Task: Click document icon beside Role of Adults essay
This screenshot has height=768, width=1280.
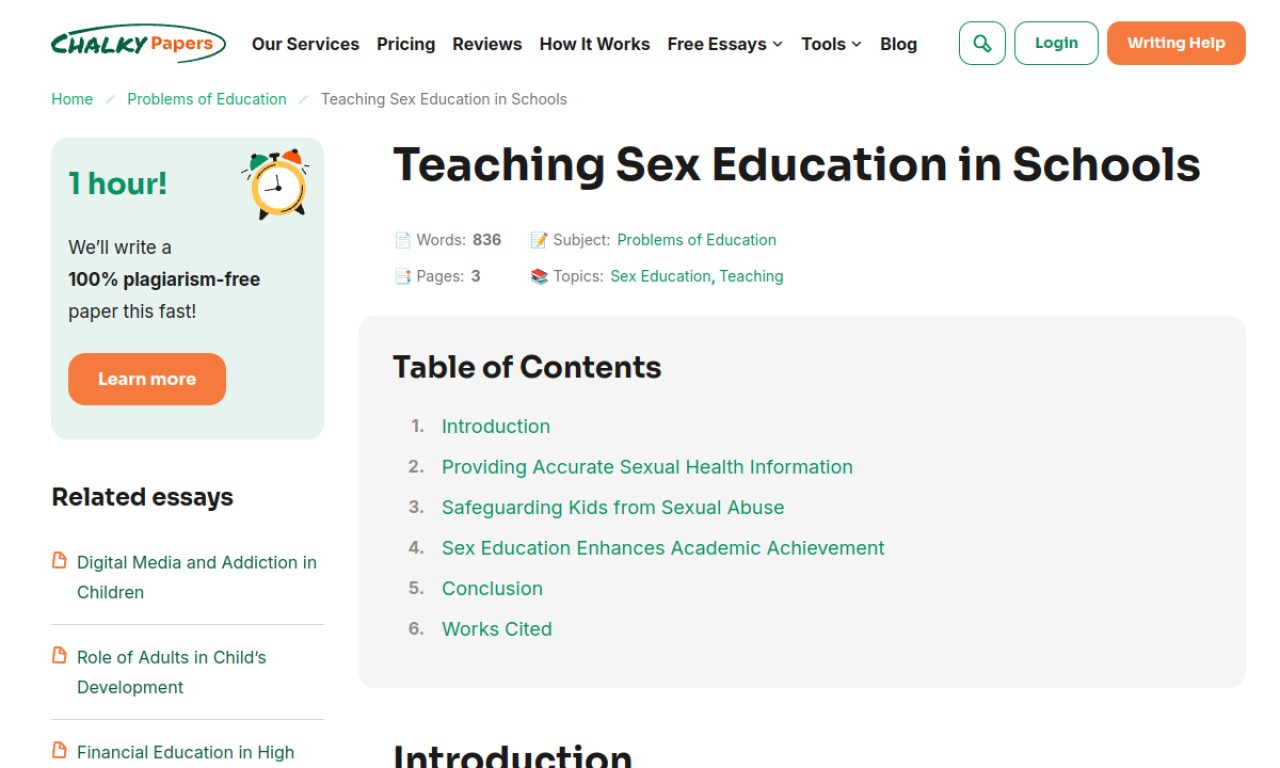Action: [x=60, y=656]
